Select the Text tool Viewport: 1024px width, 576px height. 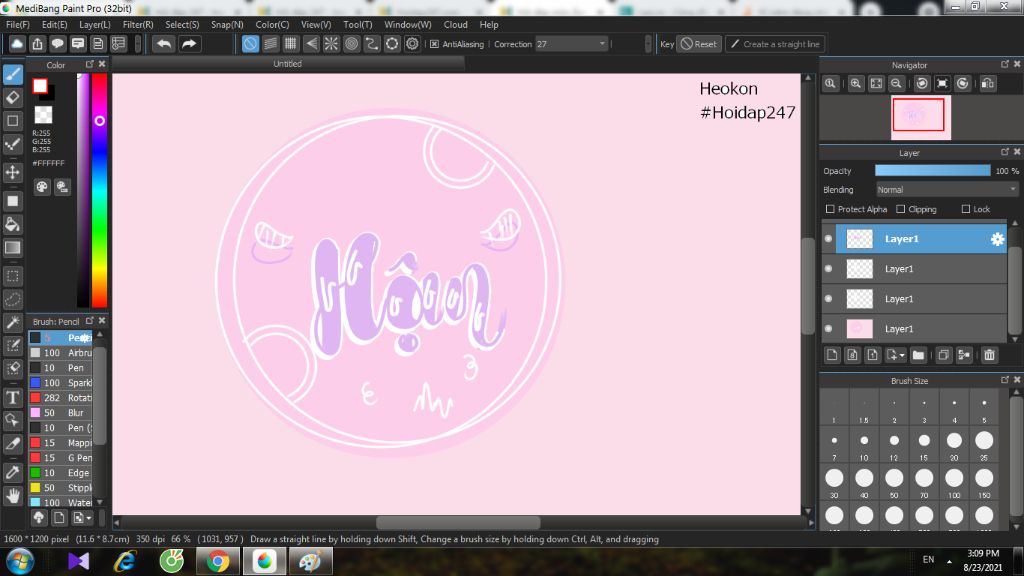pyautogui.click(x=13, y=397)
